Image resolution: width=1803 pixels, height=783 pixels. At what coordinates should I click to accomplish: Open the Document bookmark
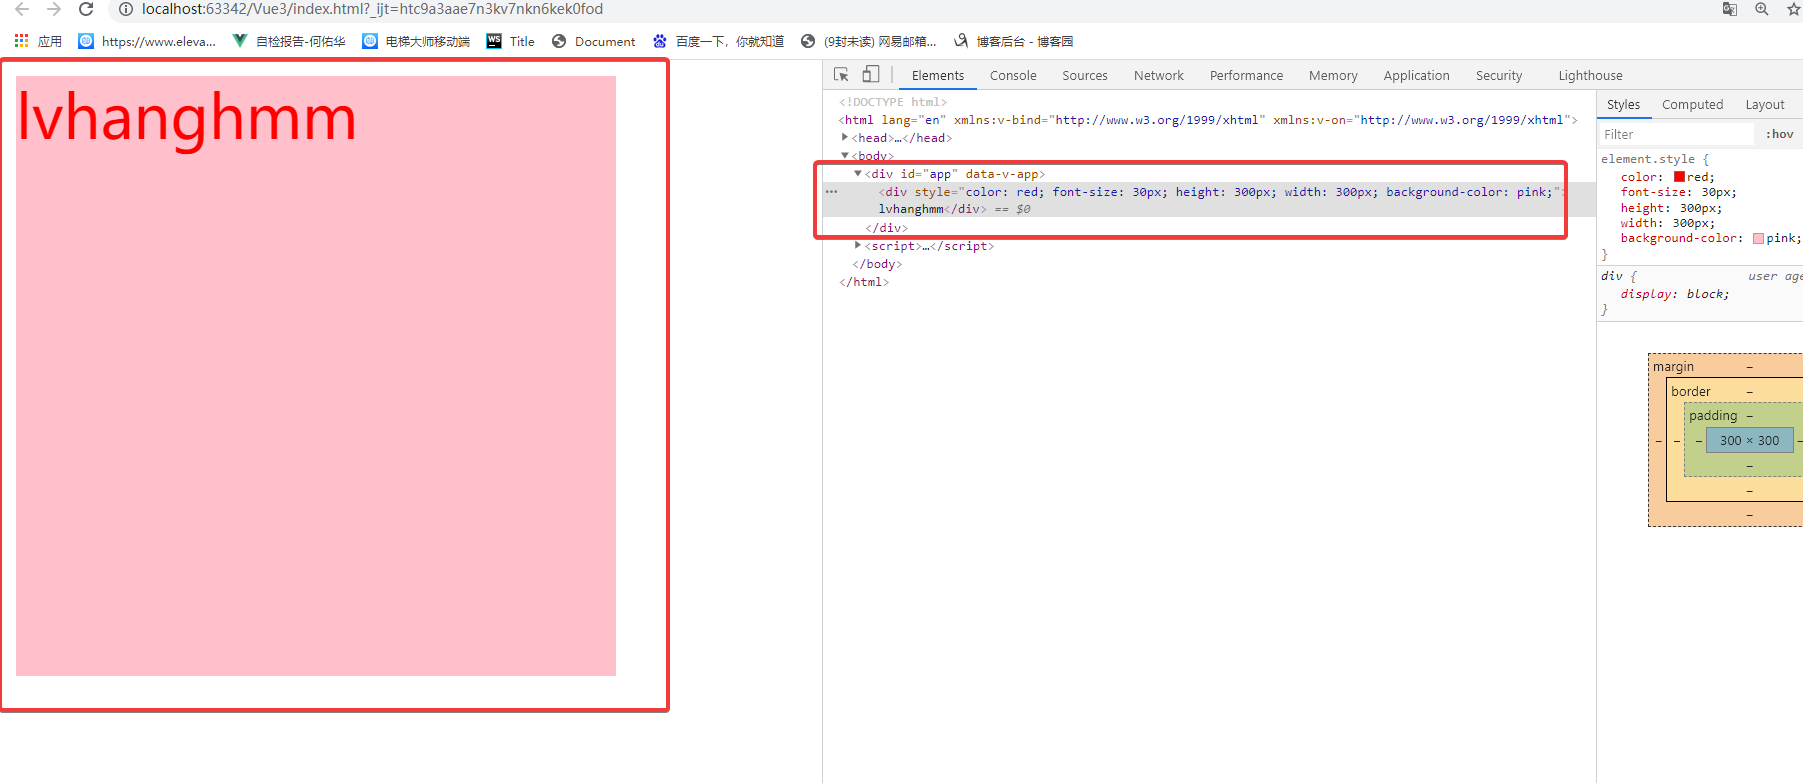(x=594, y=41)
